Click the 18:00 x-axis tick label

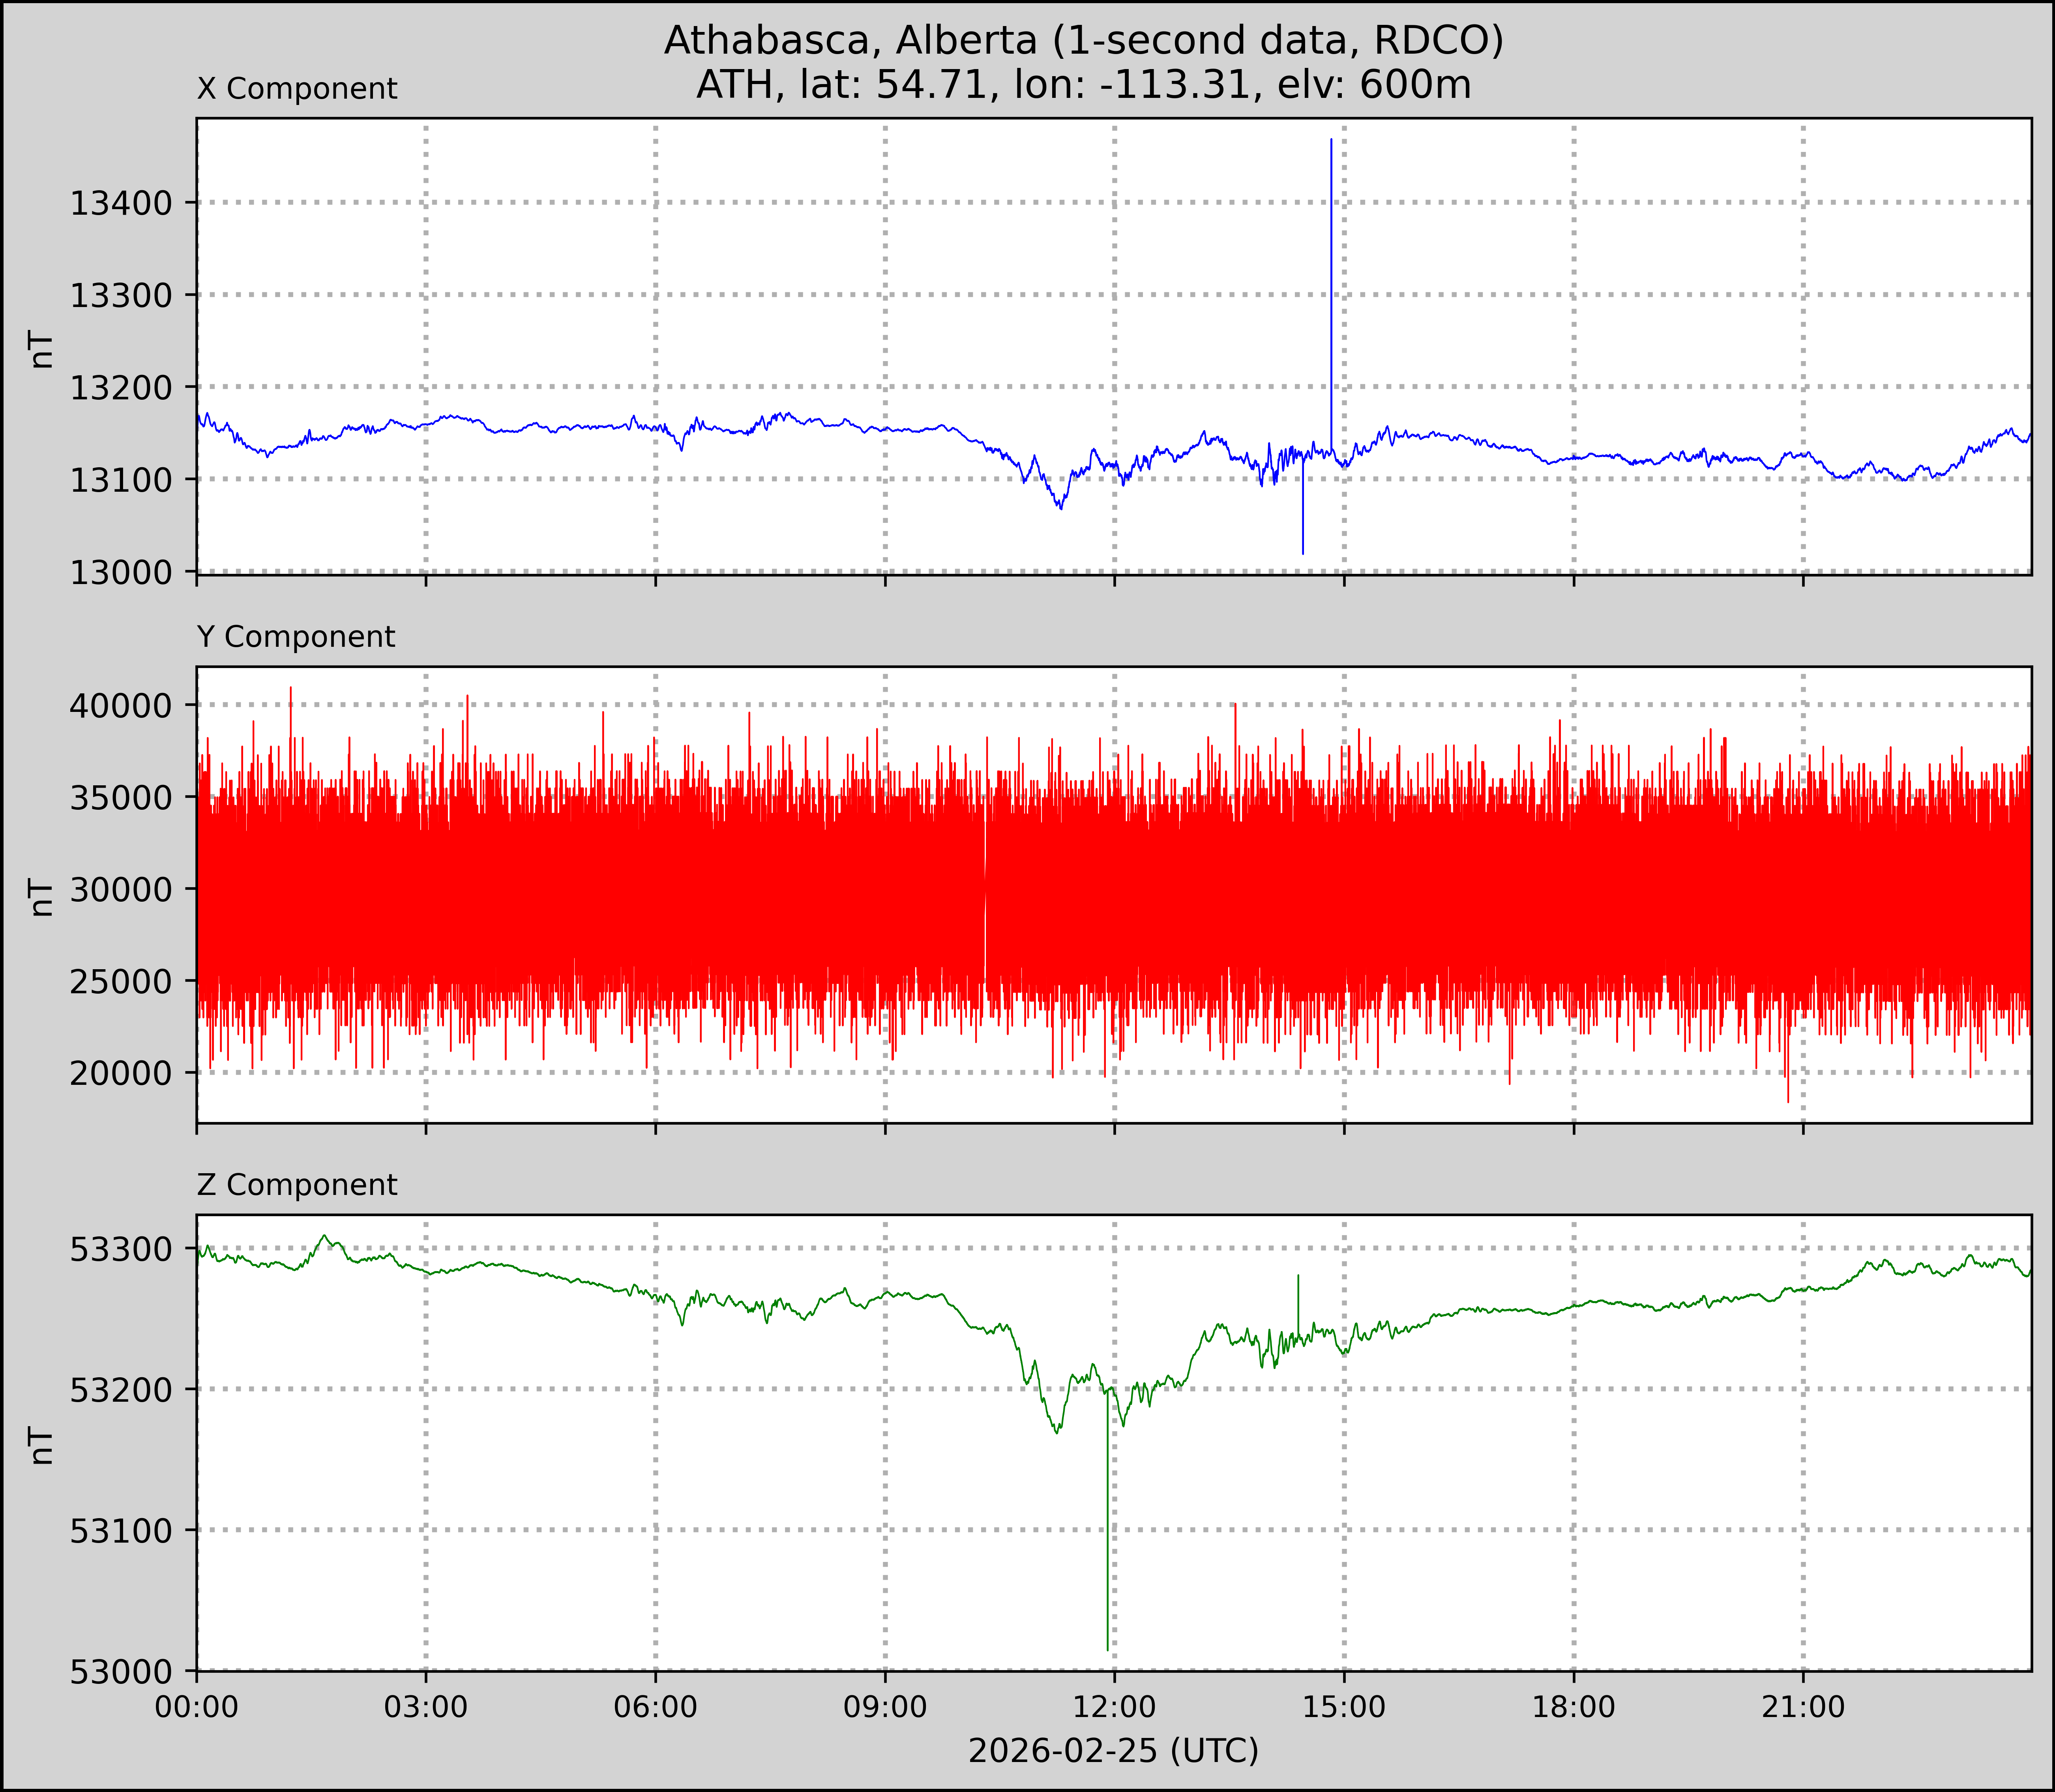(x=1574, y=1707)
